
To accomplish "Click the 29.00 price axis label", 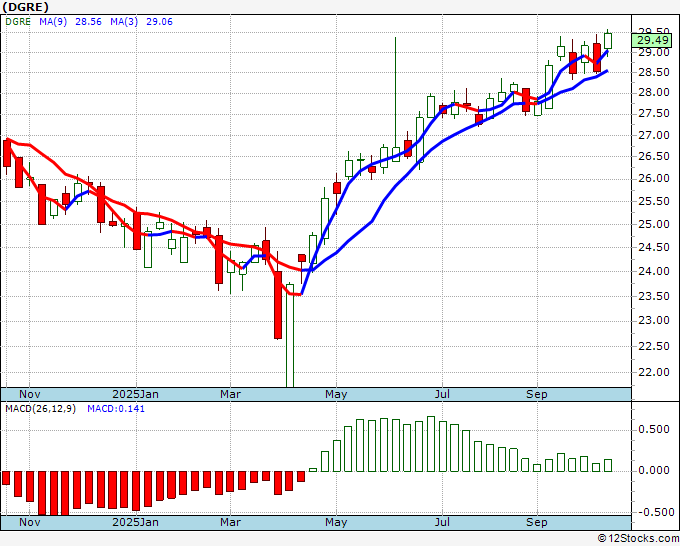I will (654, 52).
